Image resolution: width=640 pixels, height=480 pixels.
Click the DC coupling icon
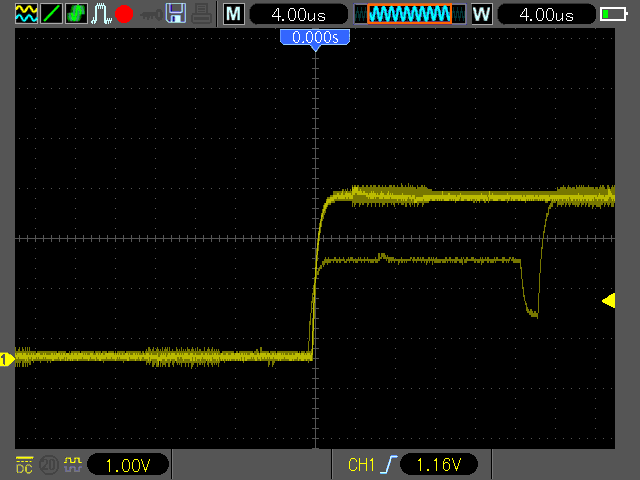coord(24,465)
